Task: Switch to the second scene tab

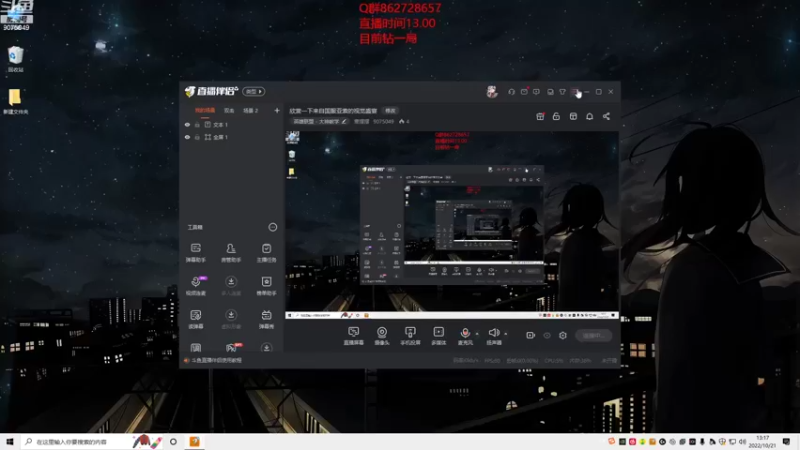Action: point(229,110)
